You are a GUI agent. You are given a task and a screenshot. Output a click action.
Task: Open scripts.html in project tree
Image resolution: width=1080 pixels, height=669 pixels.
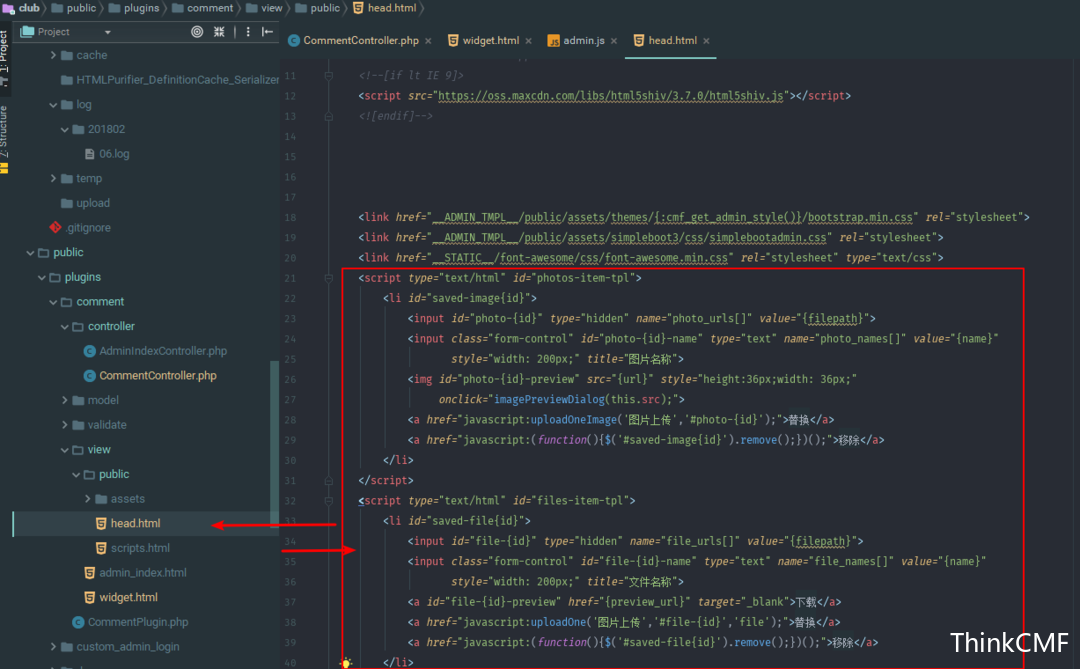(x=133, y=548)
